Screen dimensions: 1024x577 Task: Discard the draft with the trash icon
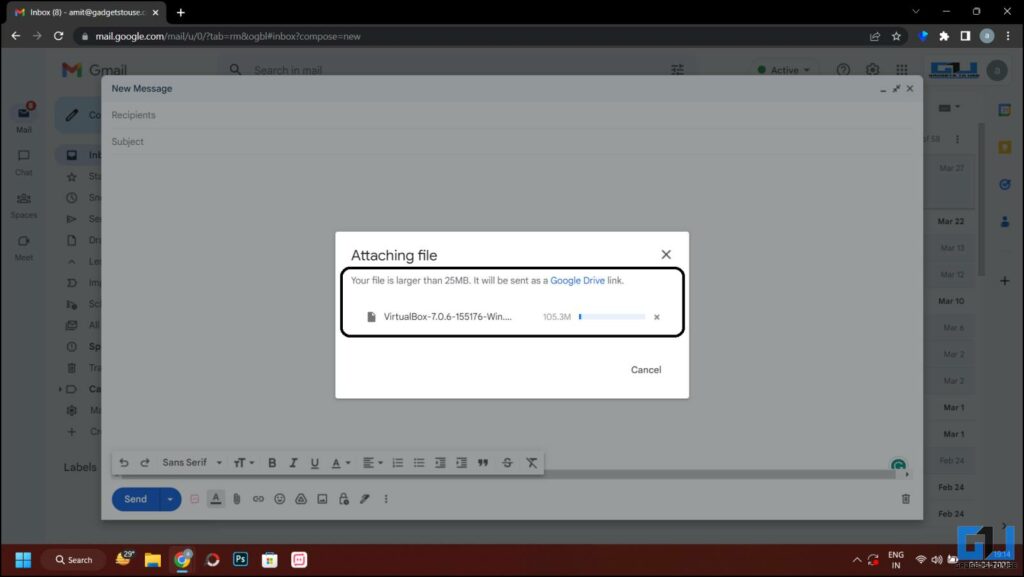click(906, 498)
